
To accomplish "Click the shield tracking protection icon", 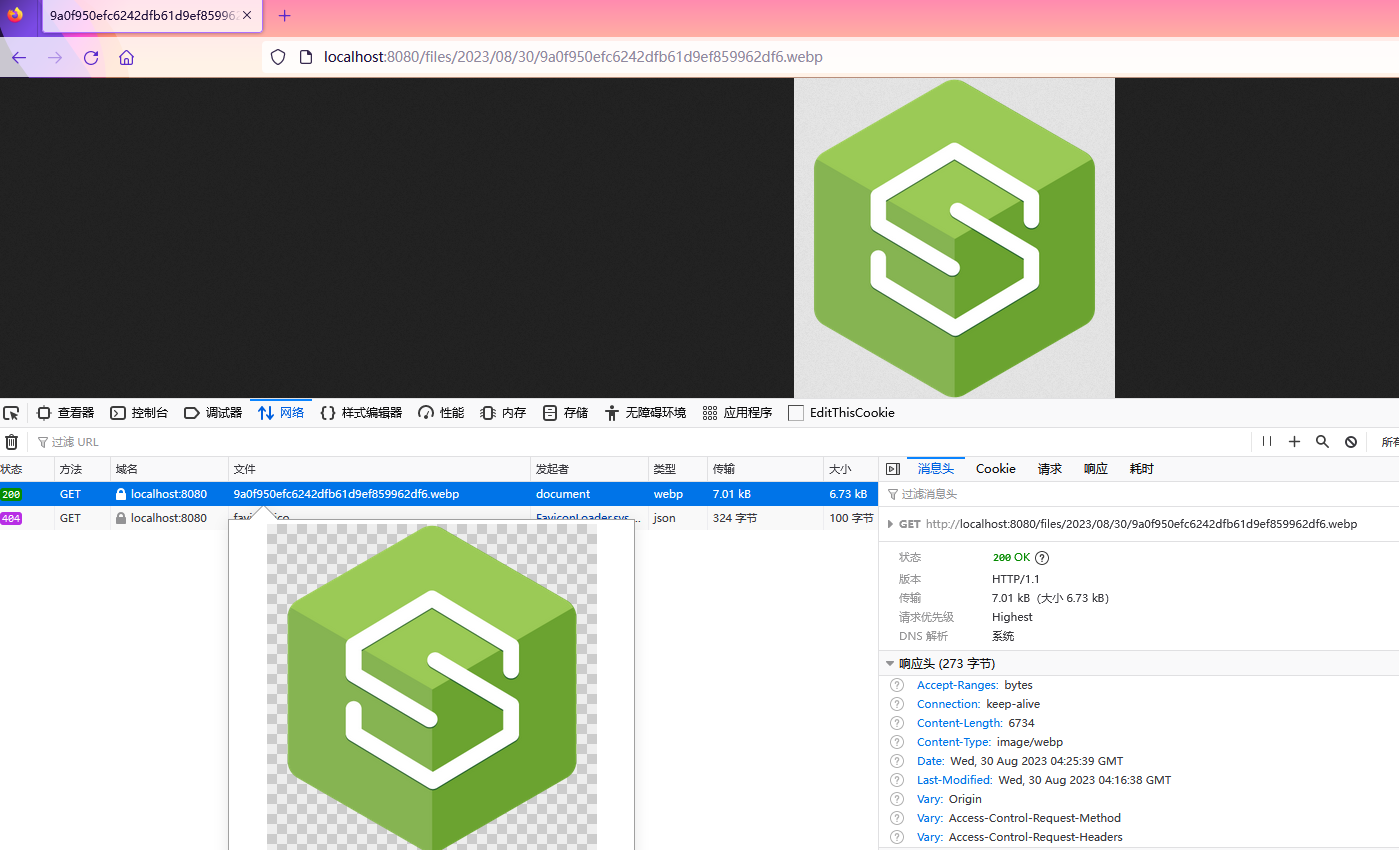I will pyautogui.click(x=279, y=57).
